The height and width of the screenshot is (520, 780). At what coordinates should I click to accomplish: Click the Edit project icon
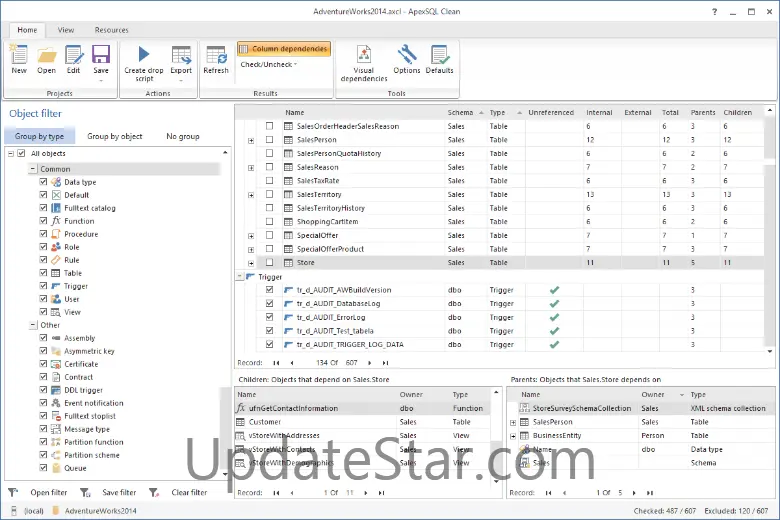tap(74, 55)
